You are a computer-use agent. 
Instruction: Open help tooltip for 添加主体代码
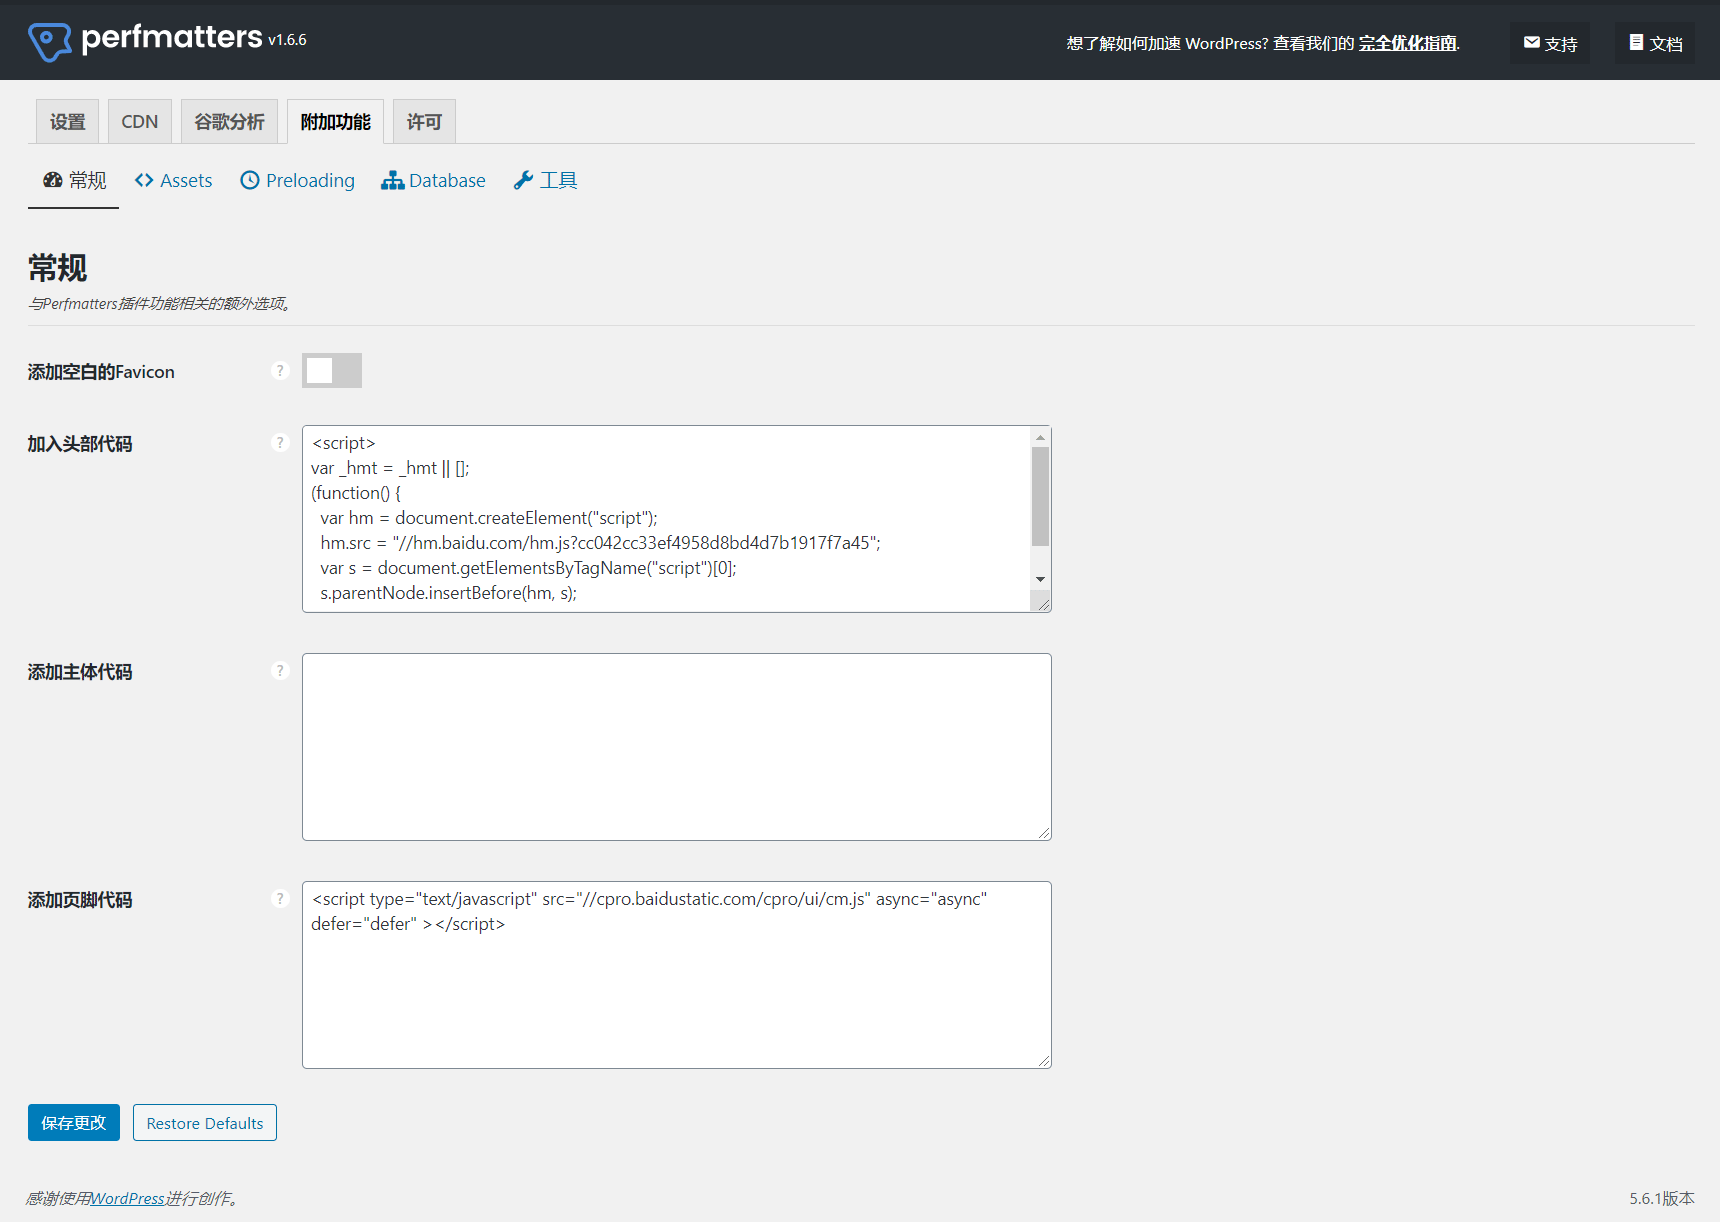(x=280, y=670)
